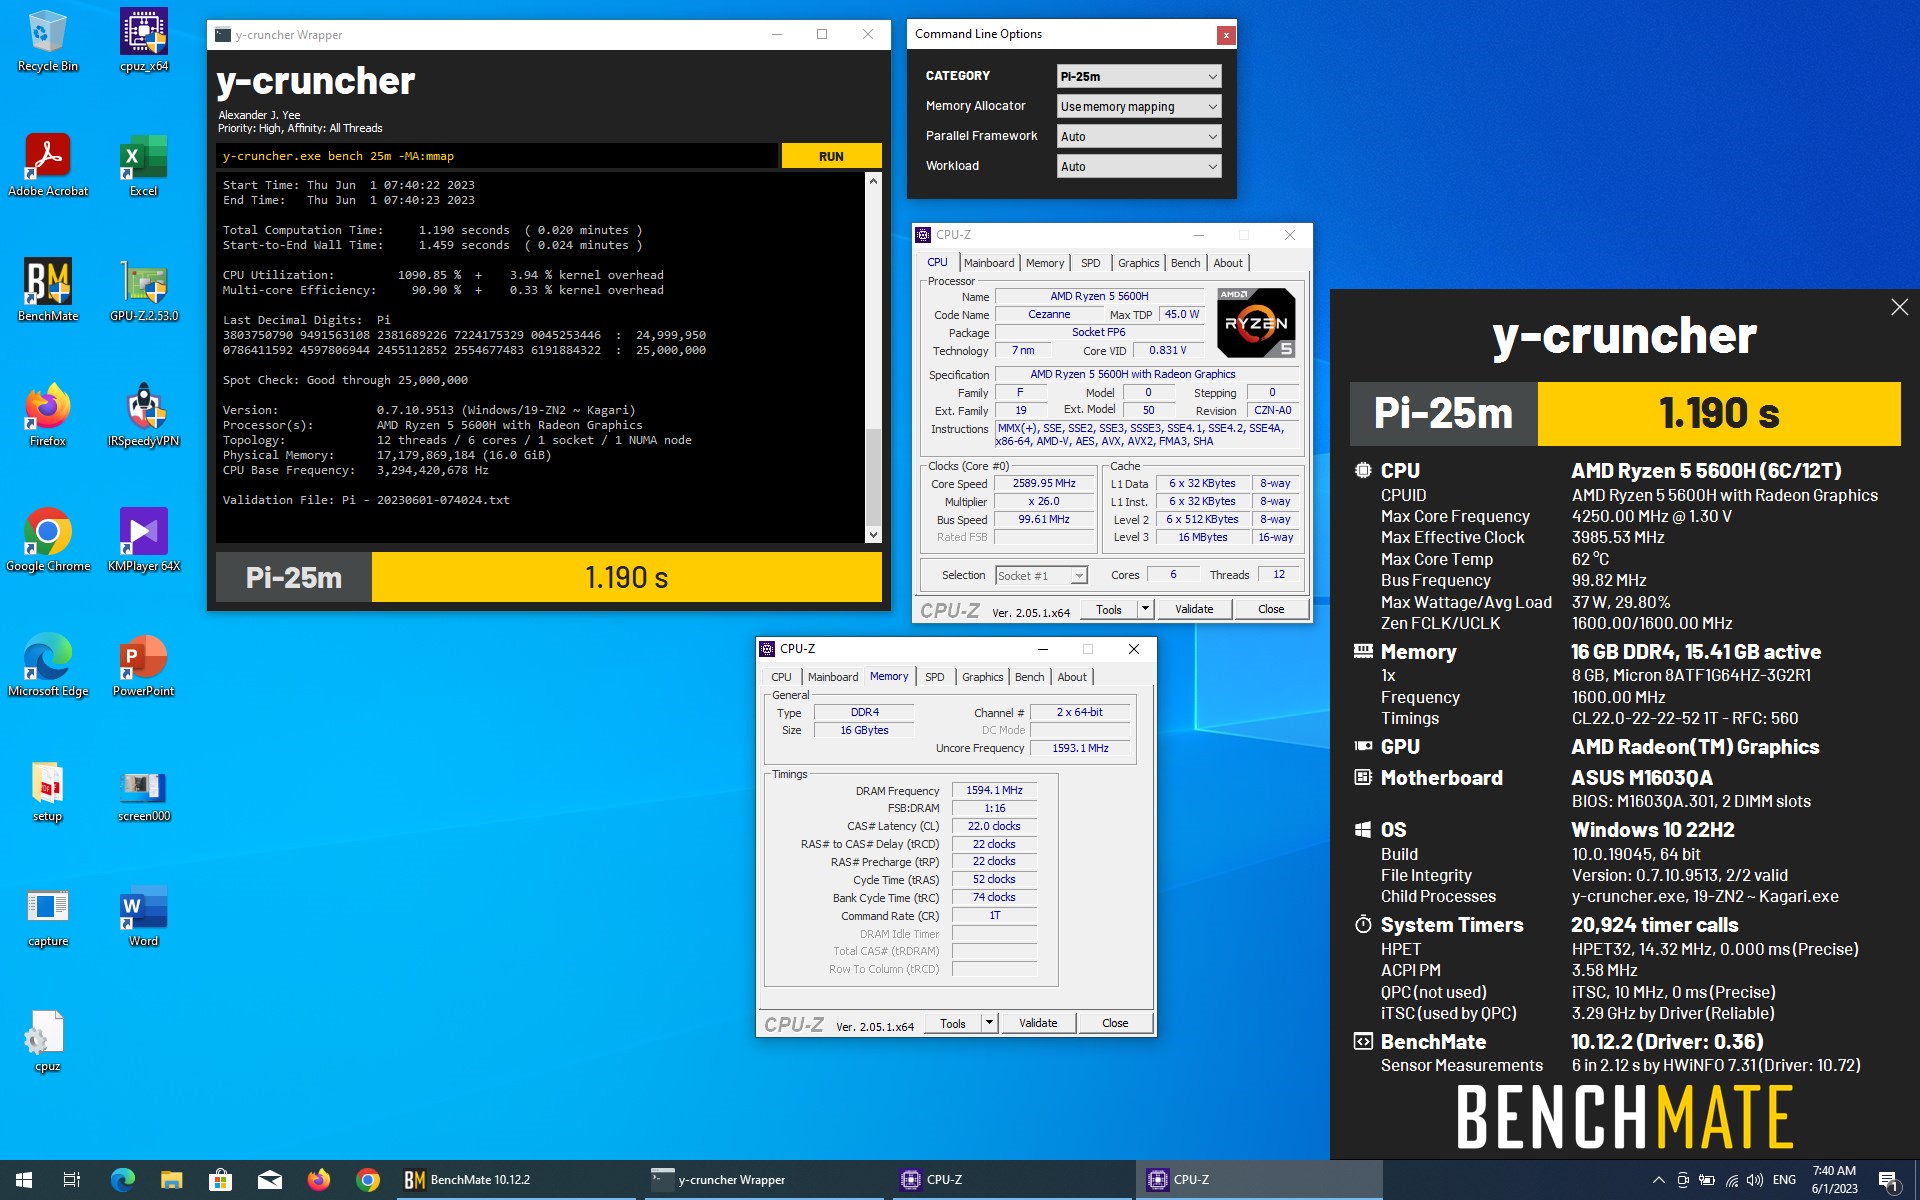The width and height of the screenshot is (1920, 1200).
Task: Open GPU-Z.2.53.0 desktop icon
Action: point(144,291)
